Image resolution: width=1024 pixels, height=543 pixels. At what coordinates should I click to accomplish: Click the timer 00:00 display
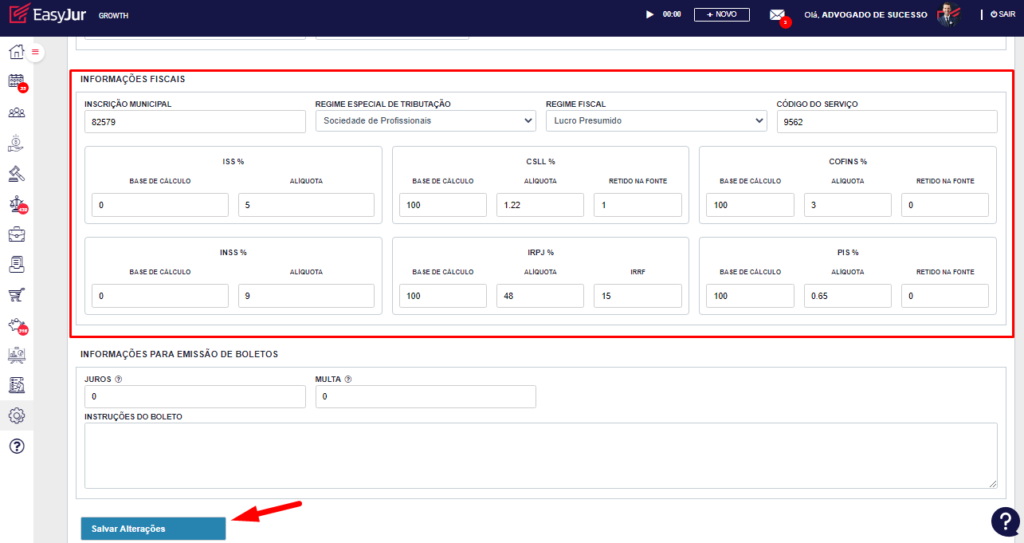click(x=672, y=14)
